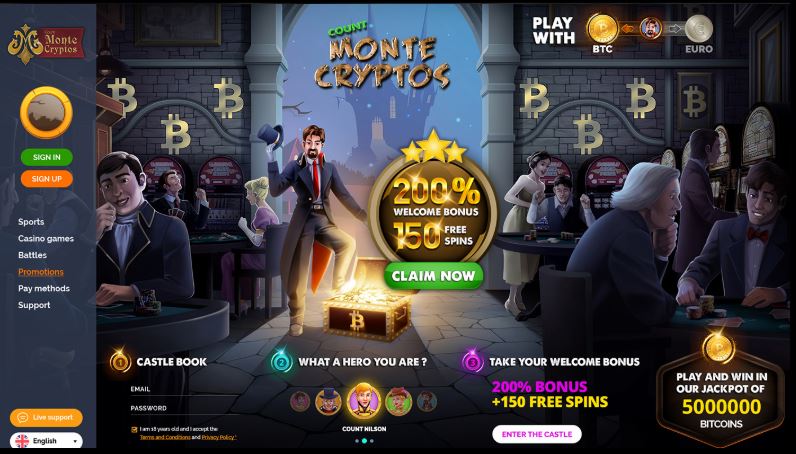Click the orange Sign Up button

(x=47, y=179)
